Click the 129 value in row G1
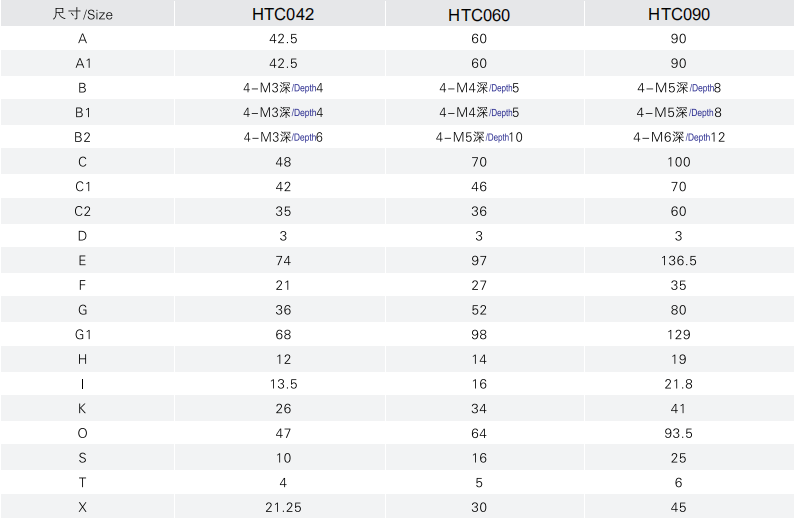Screen dimensions: 795x518 tap(679, 335)
